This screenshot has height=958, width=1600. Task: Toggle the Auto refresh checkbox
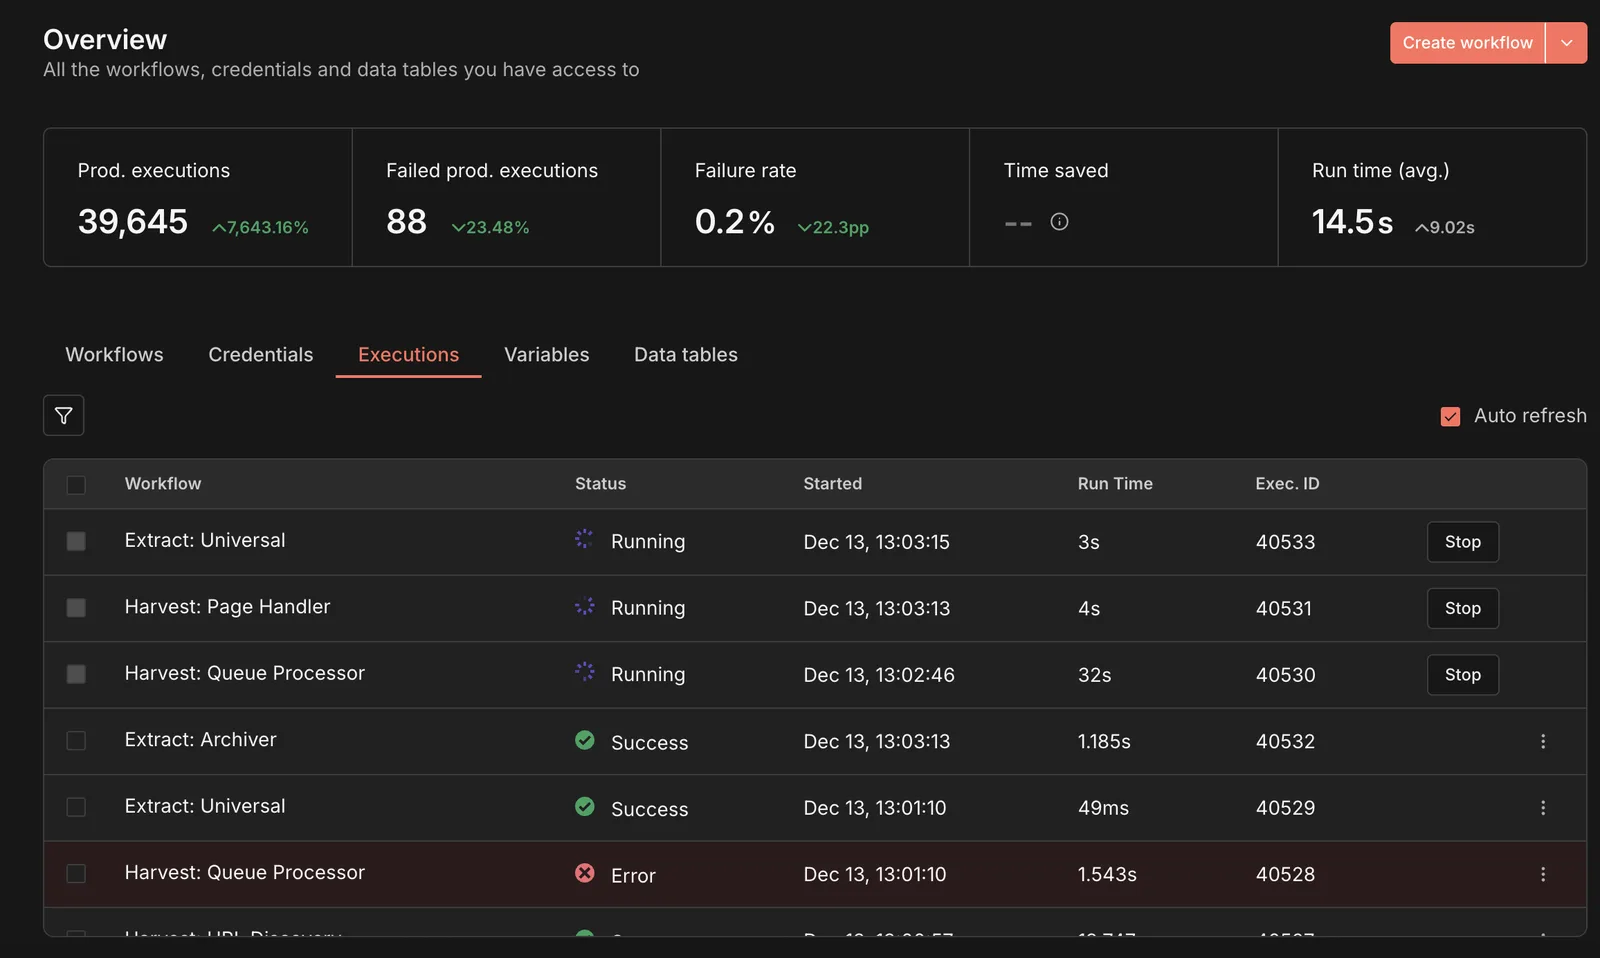[1450, 416]
